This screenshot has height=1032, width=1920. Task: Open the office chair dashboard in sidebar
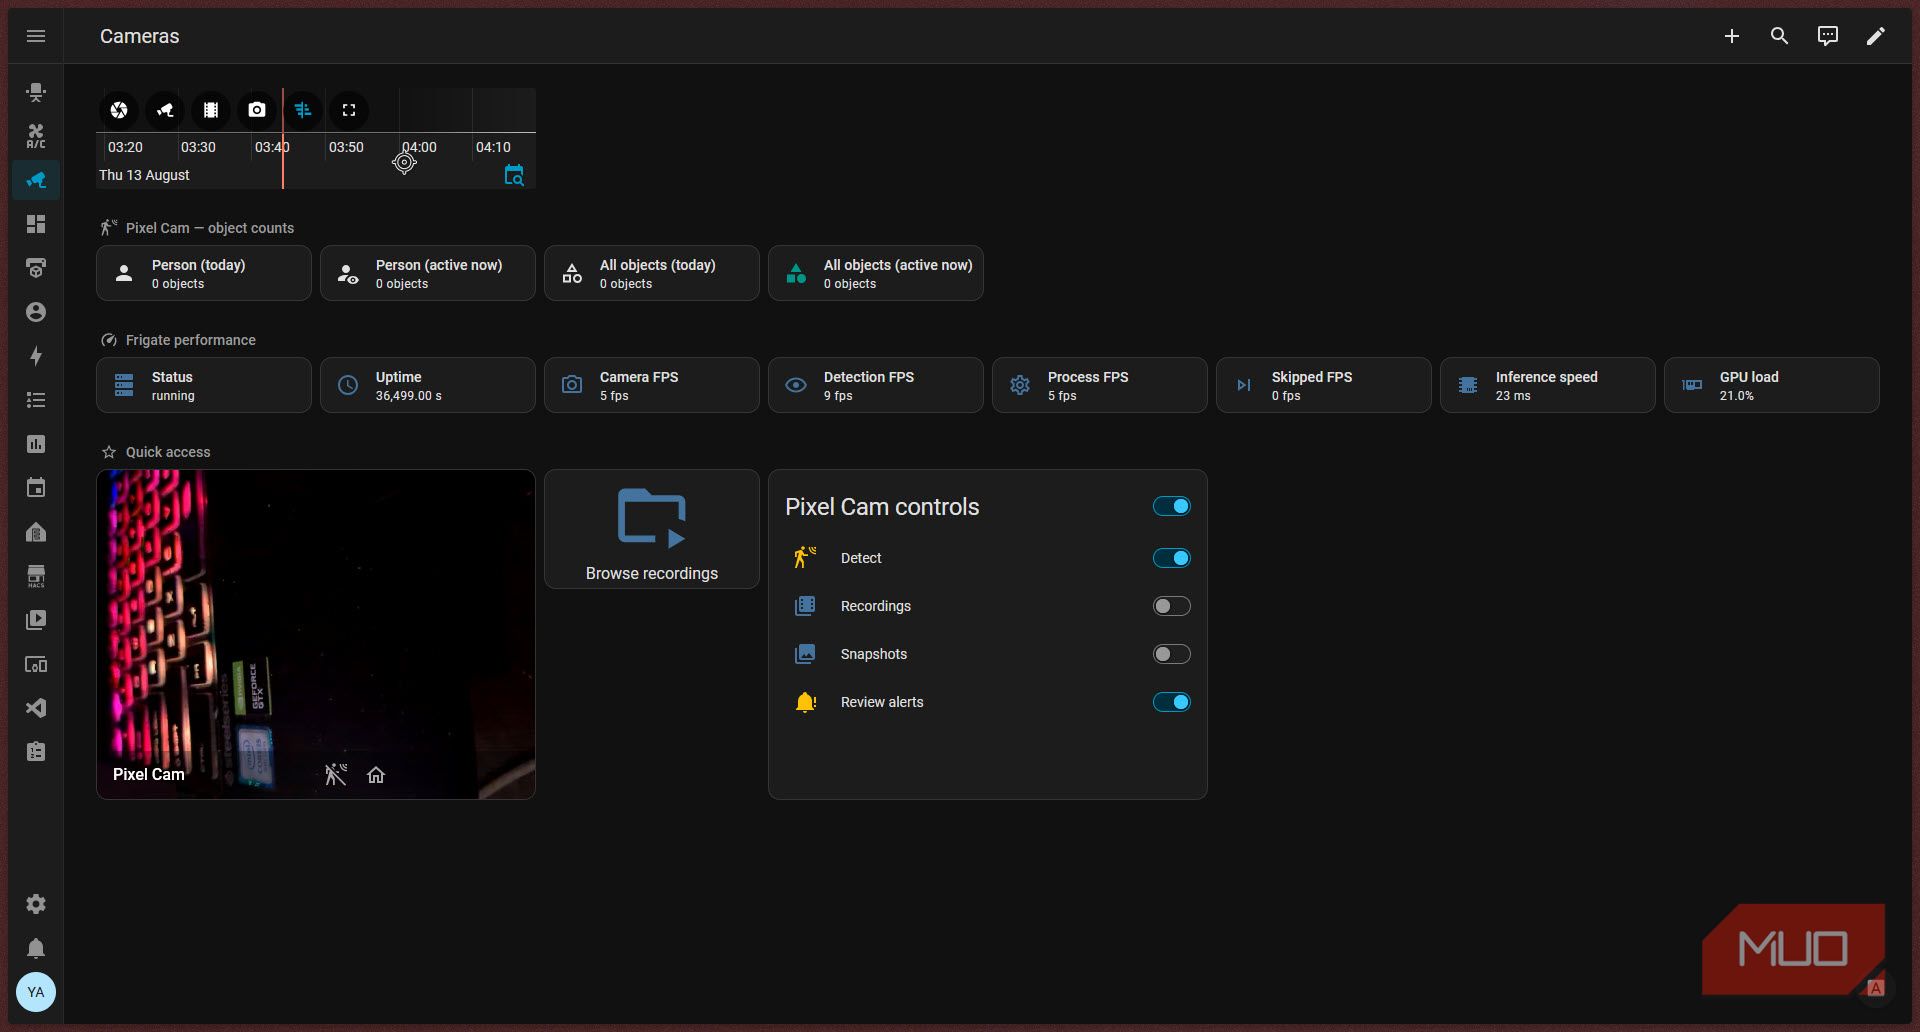[x=36, y=92]
